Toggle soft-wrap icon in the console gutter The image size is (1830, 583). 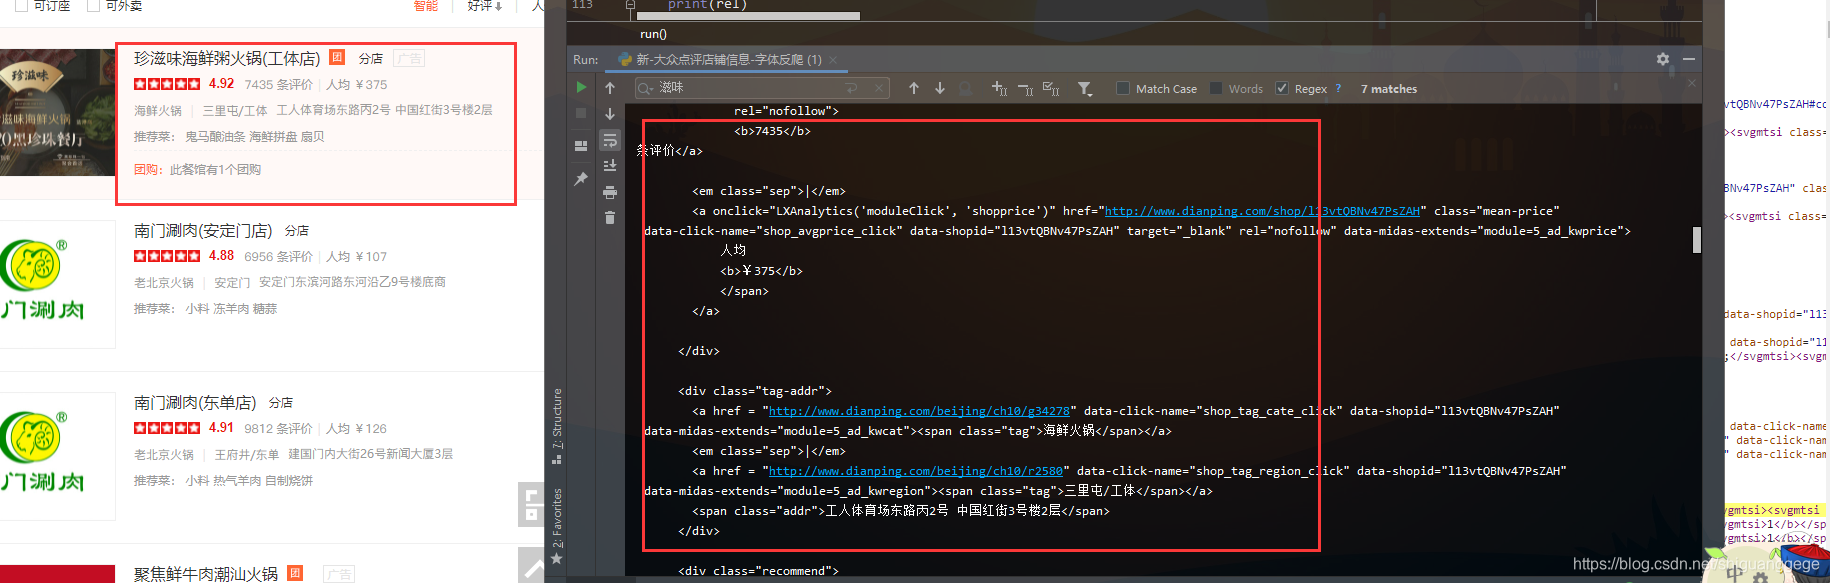pyautogui.click(x=610, y=140)
